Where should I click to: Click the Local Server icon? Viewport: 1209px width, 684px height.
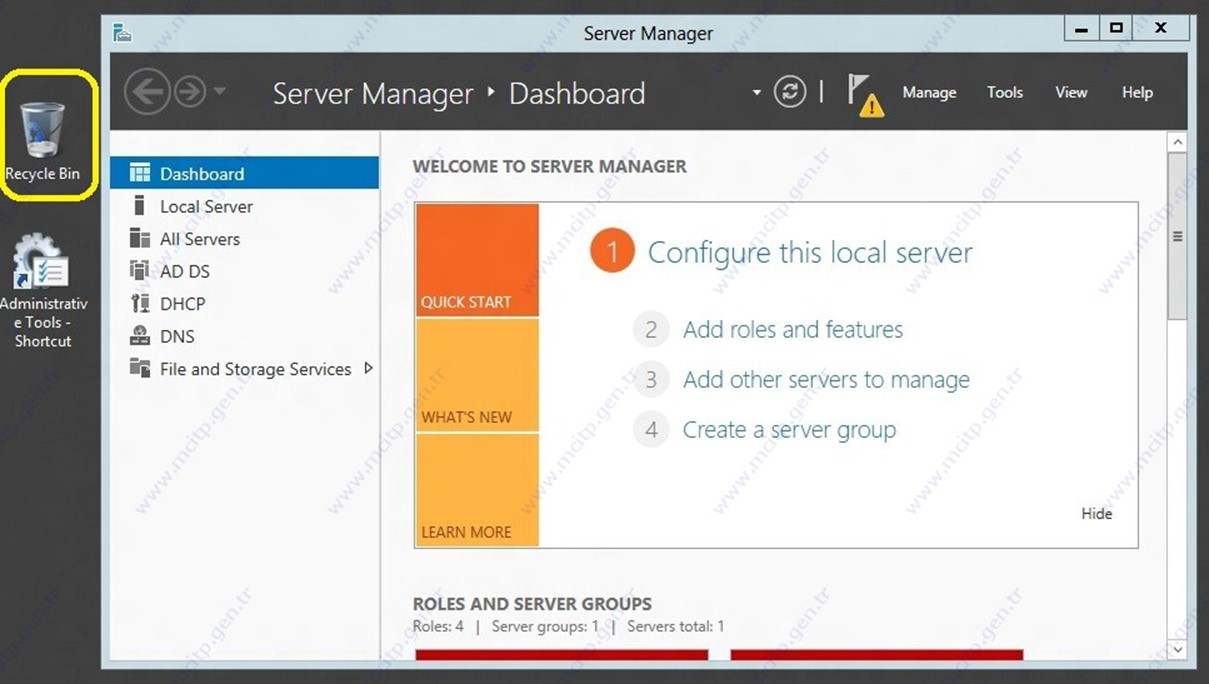[x=139, y=205]
